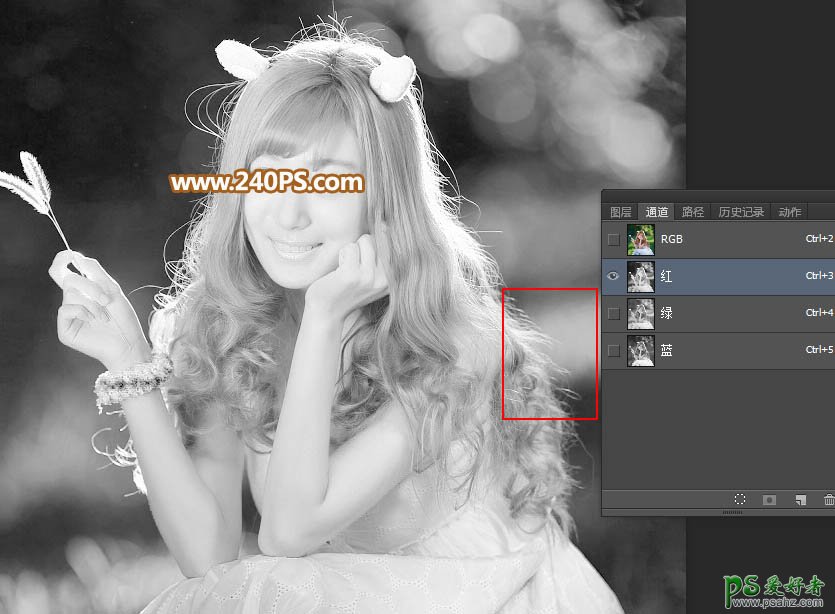Screen dimensions: 835x614
Task: Show the RGB composite channel visibility
Action: [x=613, y=240]
